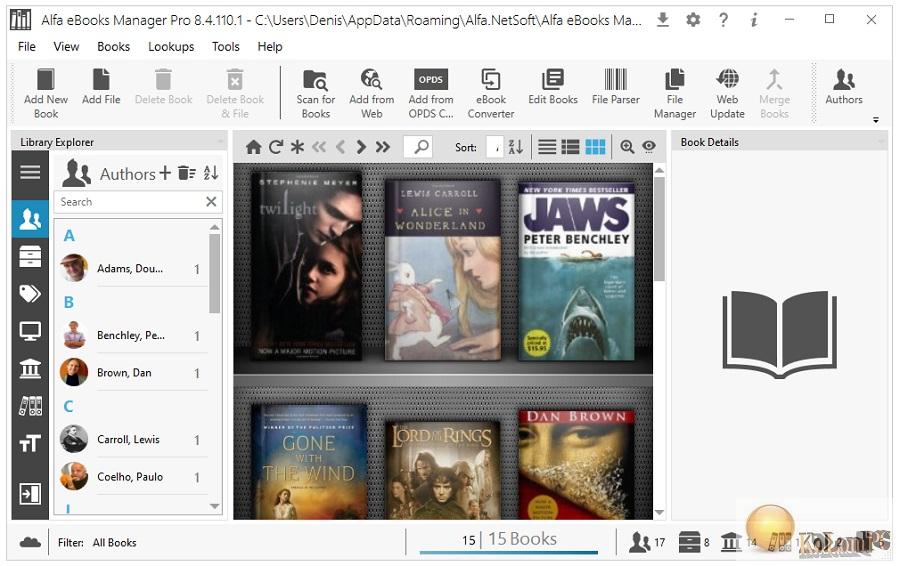The width and height of the screenshot is (900, 566).
Task: Delete author using the trash list icon
Action: point(187,173)
